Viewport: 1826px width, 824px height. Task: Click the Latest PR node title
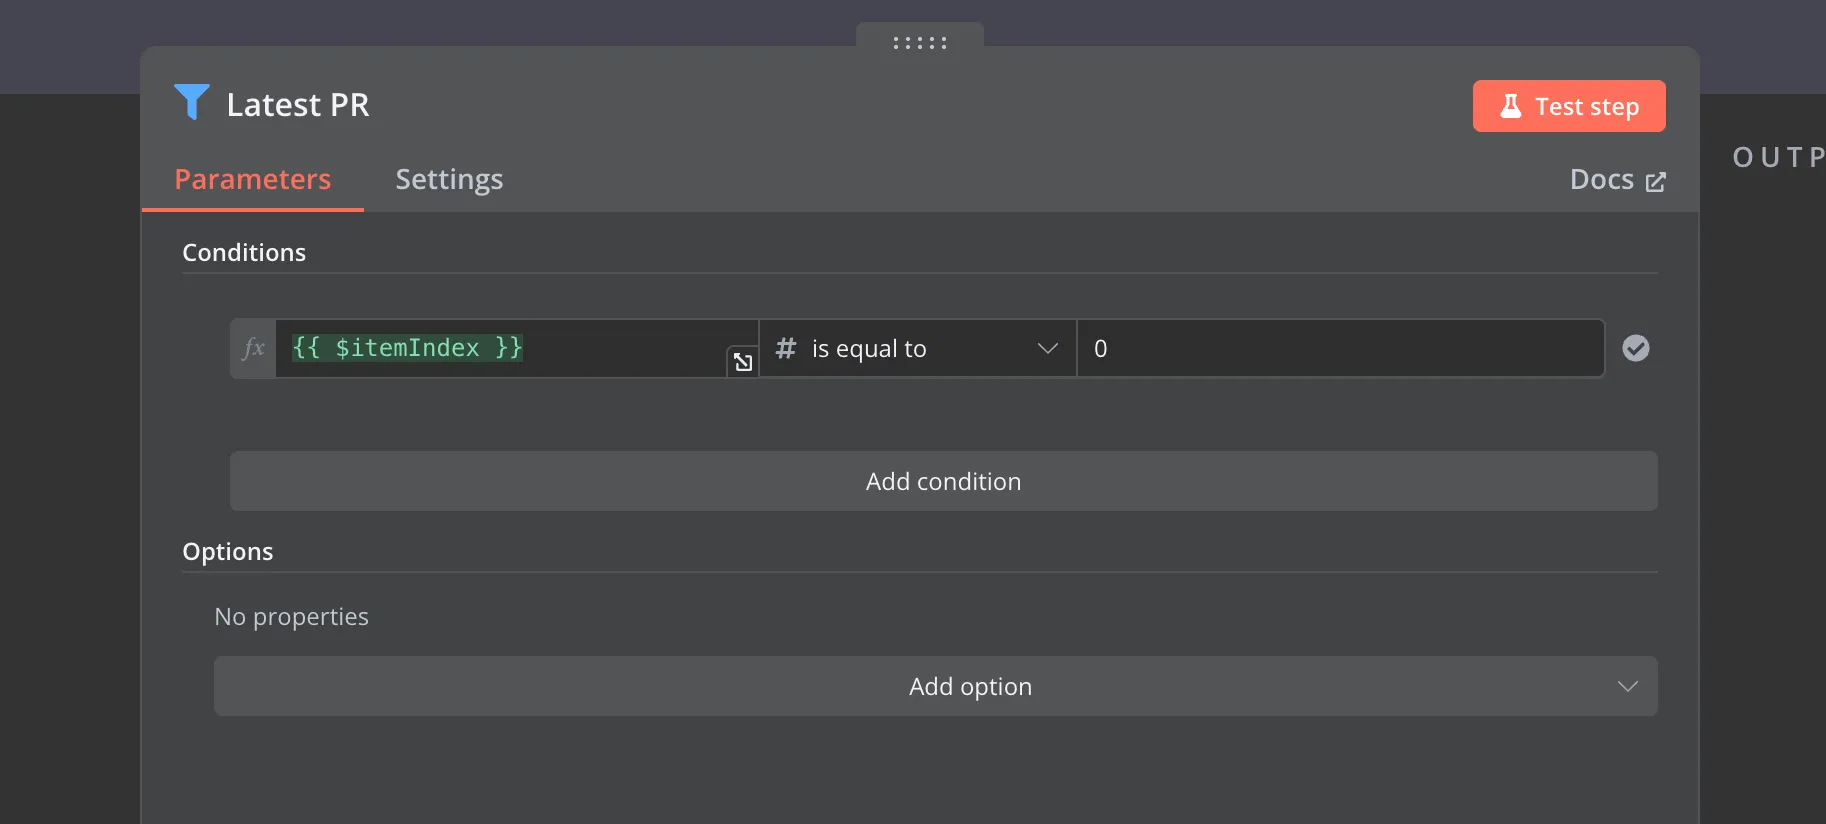(298, 105)
